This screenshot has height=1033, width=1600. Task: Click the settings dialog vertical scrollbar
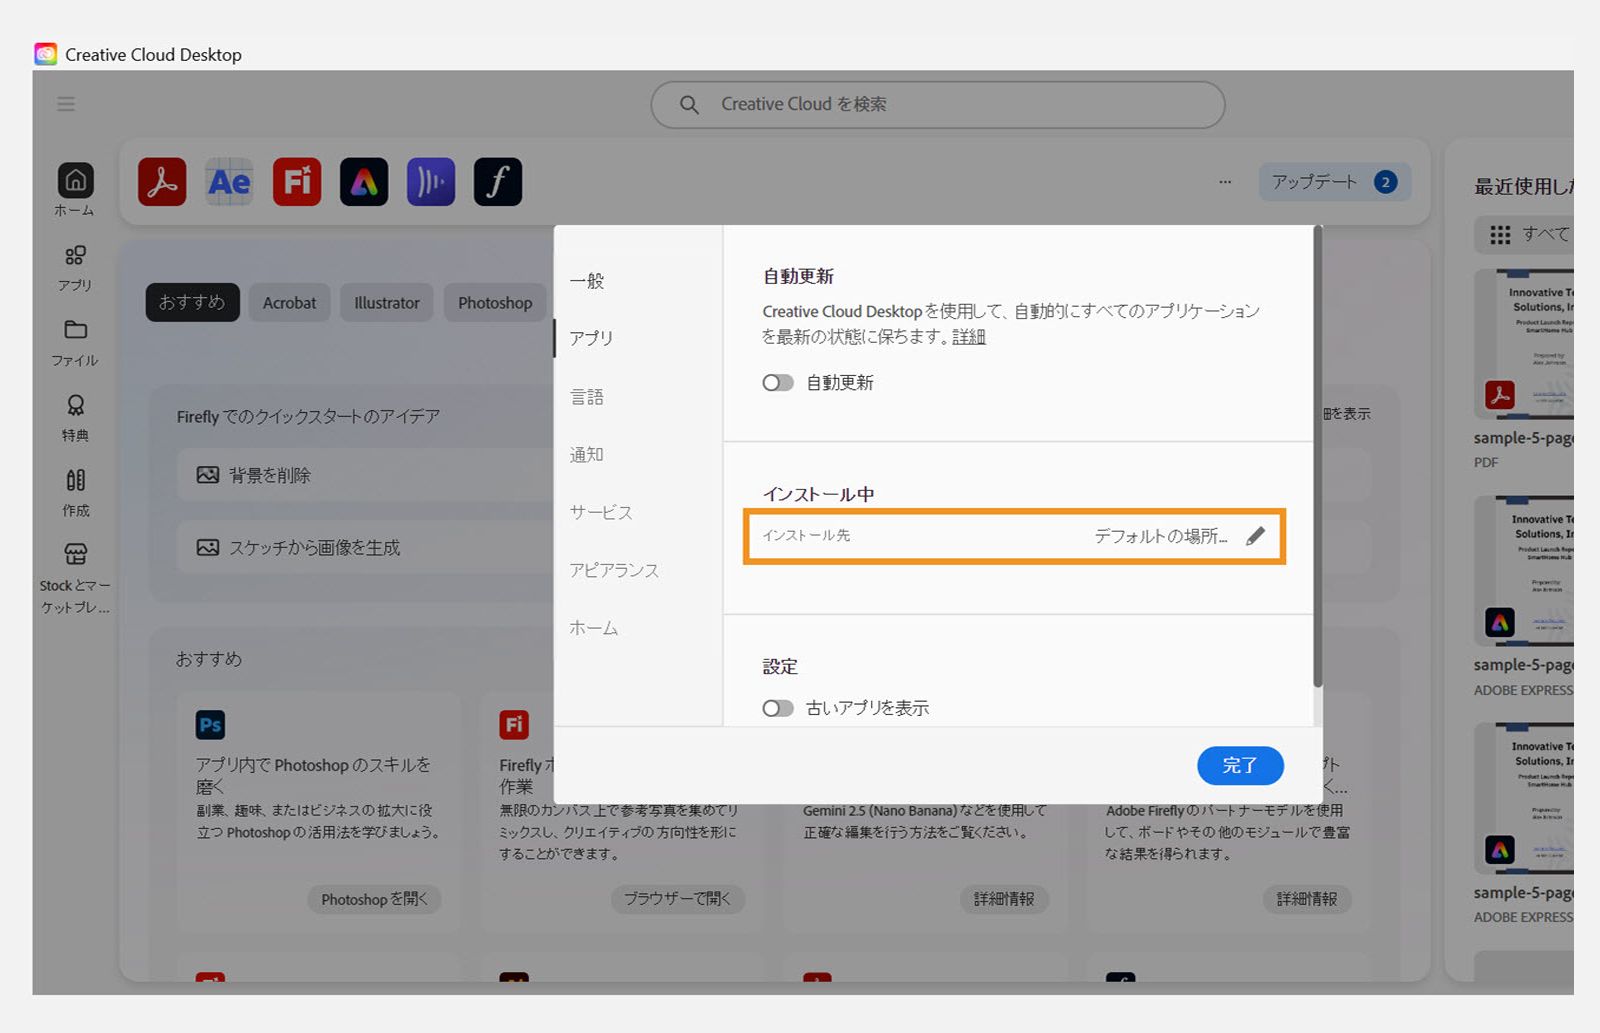pyautogui.click(x=1317, y=457)
